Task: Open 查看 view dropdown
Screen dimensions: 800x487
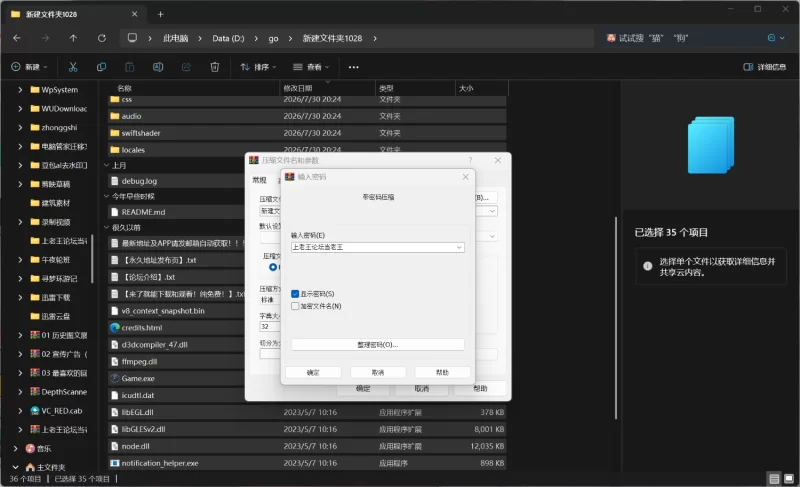Action: [311, 67]
